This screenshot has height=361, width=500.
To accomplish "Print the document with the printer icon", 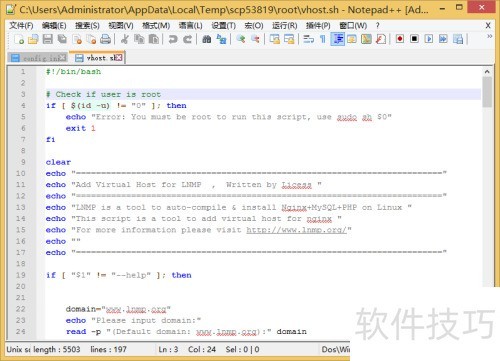I will (105, 39).
